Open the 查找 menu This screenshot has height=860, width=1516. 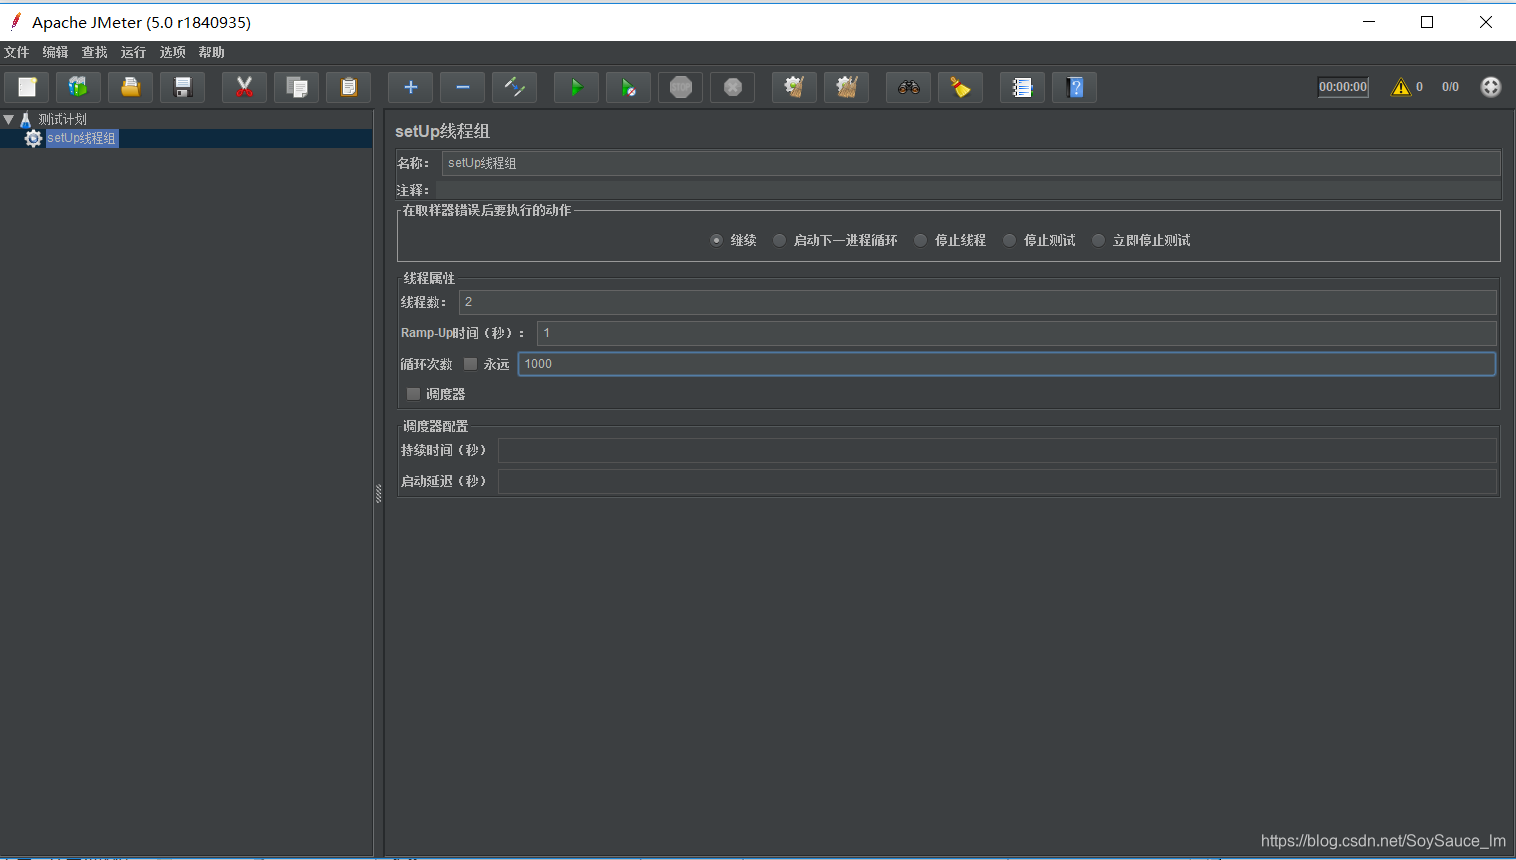coord(95,52)
